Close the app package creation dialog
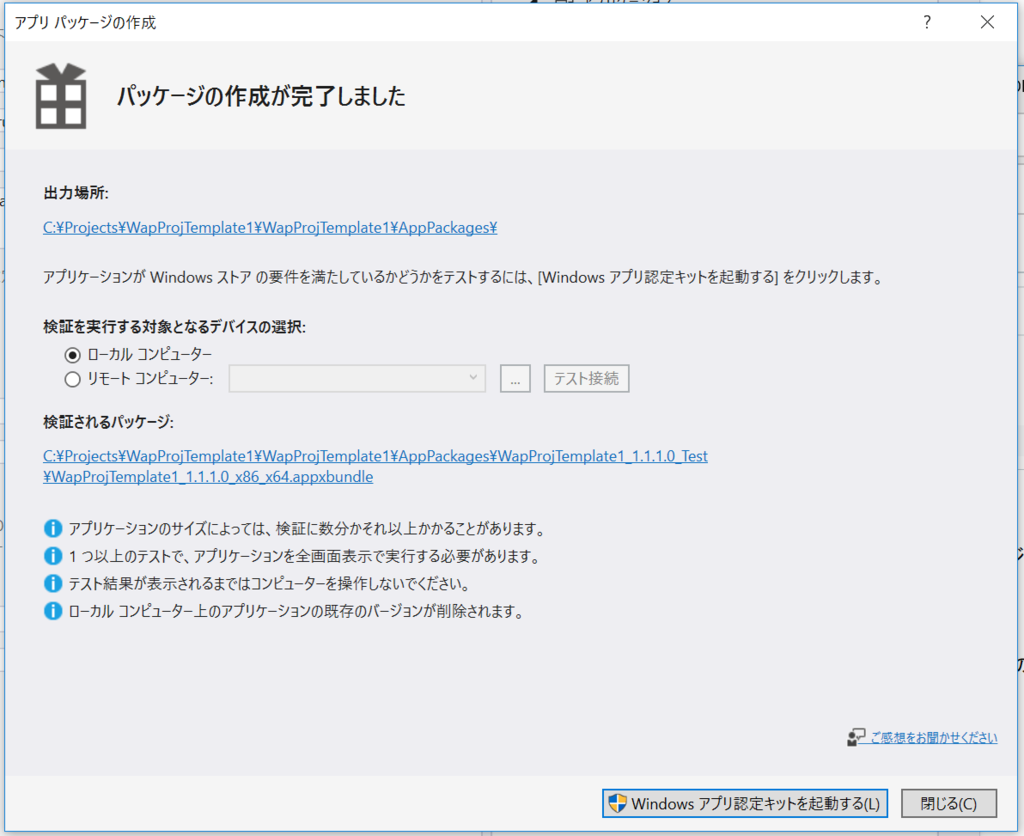Image resolution: width=1024 pixels, height=836 pixels. pyautogui.click(x=987, y=22)
